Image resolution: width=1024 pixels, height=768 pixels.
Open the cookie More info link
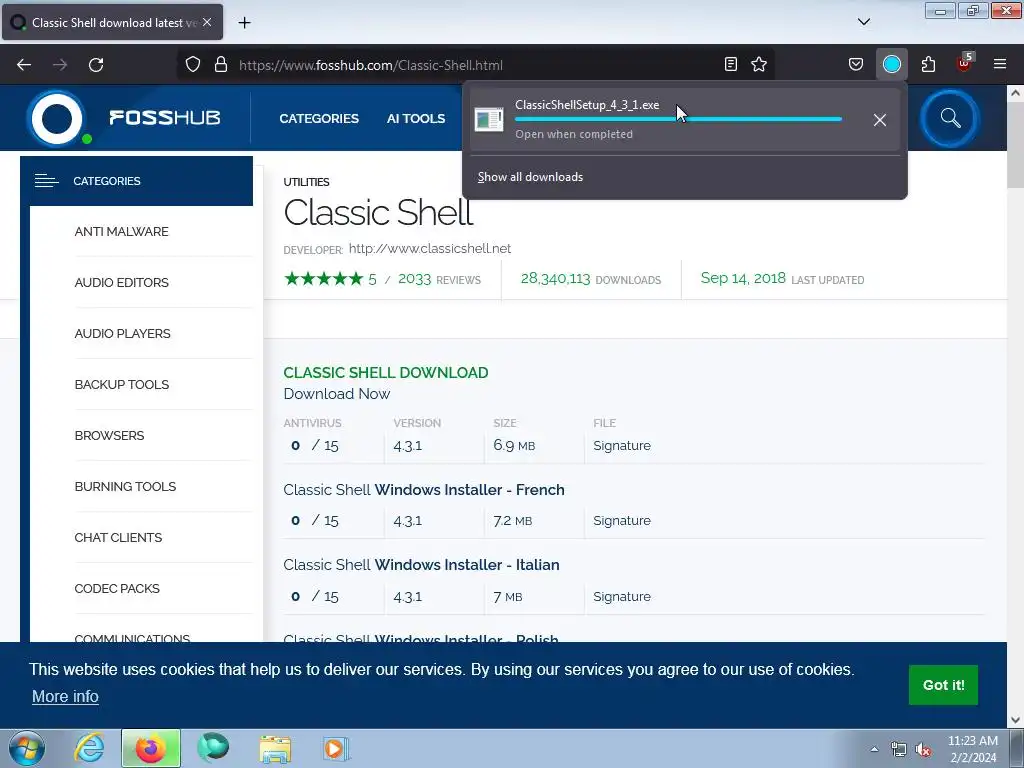tap(65, 697)
